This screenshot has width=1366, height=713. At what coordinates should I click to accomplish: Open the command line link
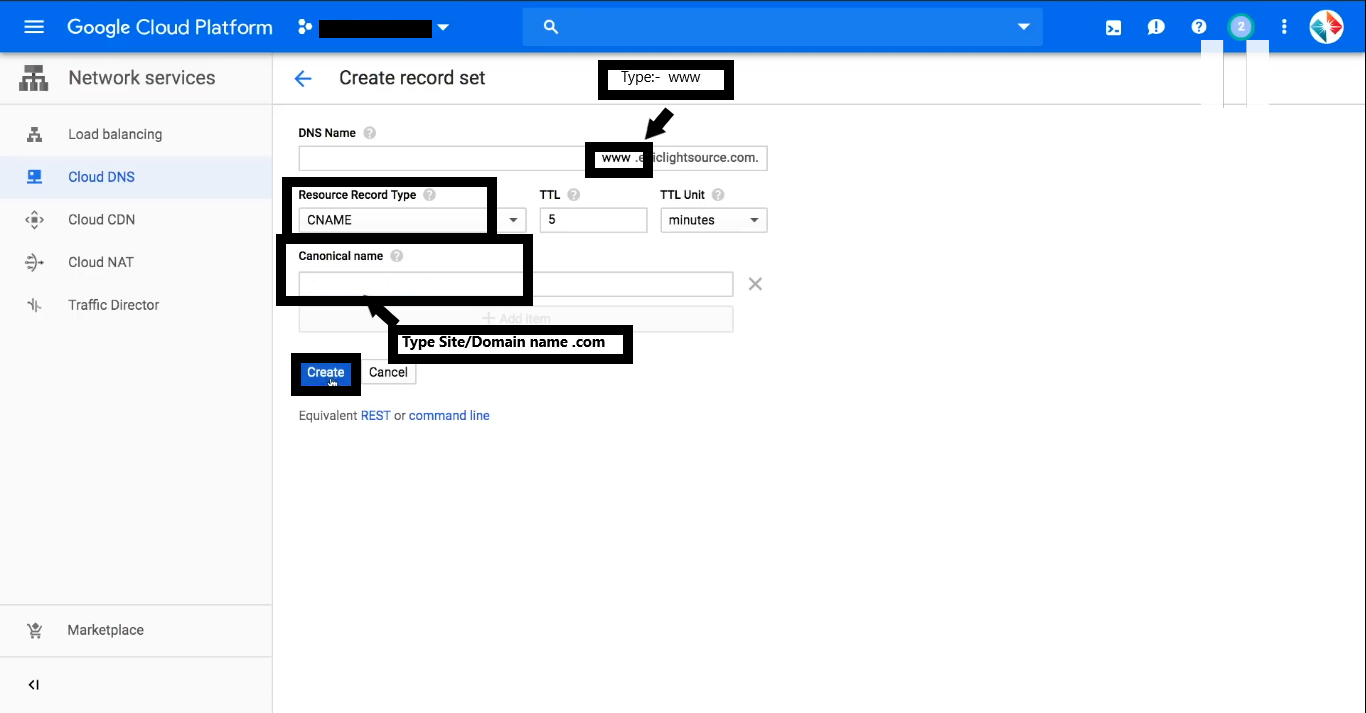pyautogui.click(x=449, y=415)
